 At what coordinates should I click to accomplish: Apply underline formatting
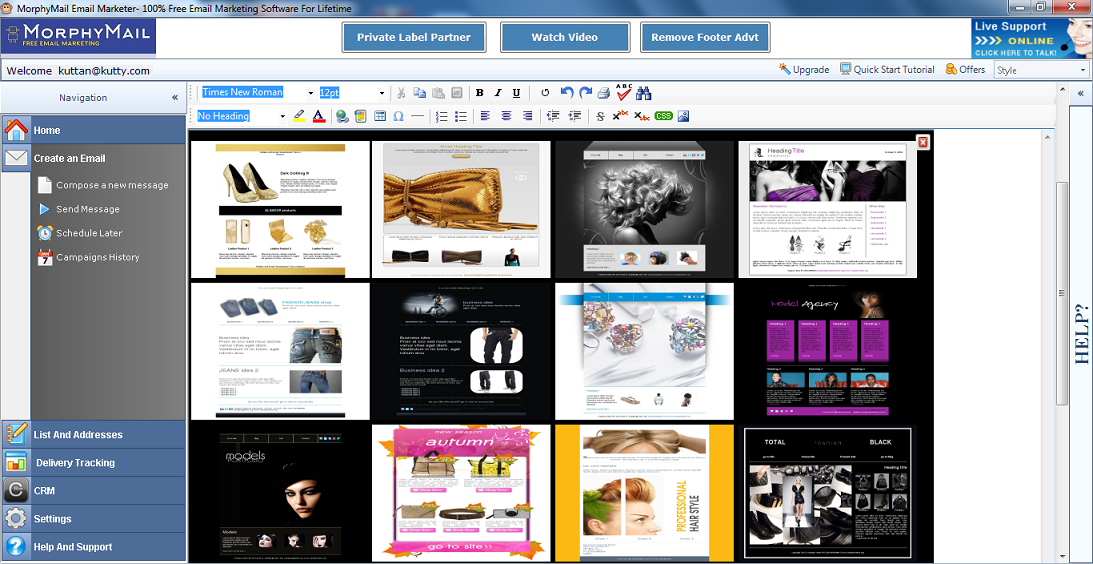(517, 93)
